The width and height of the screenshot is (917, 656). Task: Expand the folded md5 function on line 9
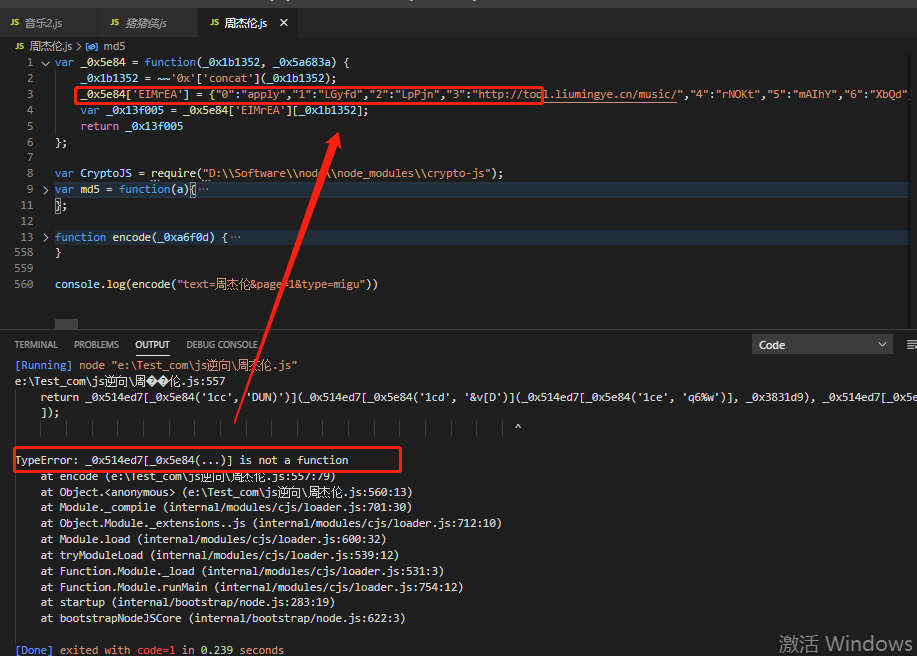click(46, 189)
